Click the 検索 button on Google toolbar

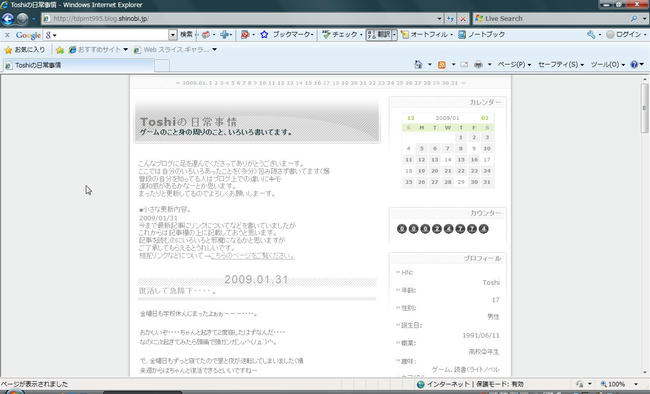186,34
